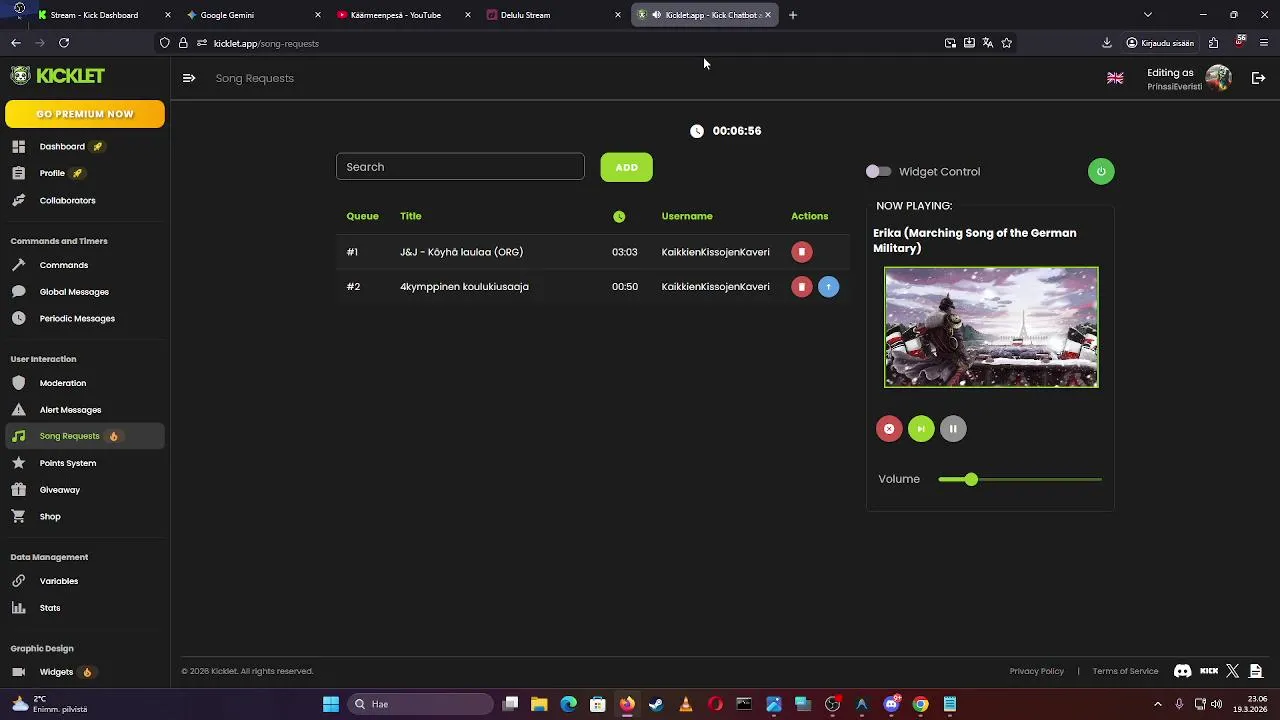Open Privacy Policy link
This screenshot has height=720, width=1280.
(1037, 671)
